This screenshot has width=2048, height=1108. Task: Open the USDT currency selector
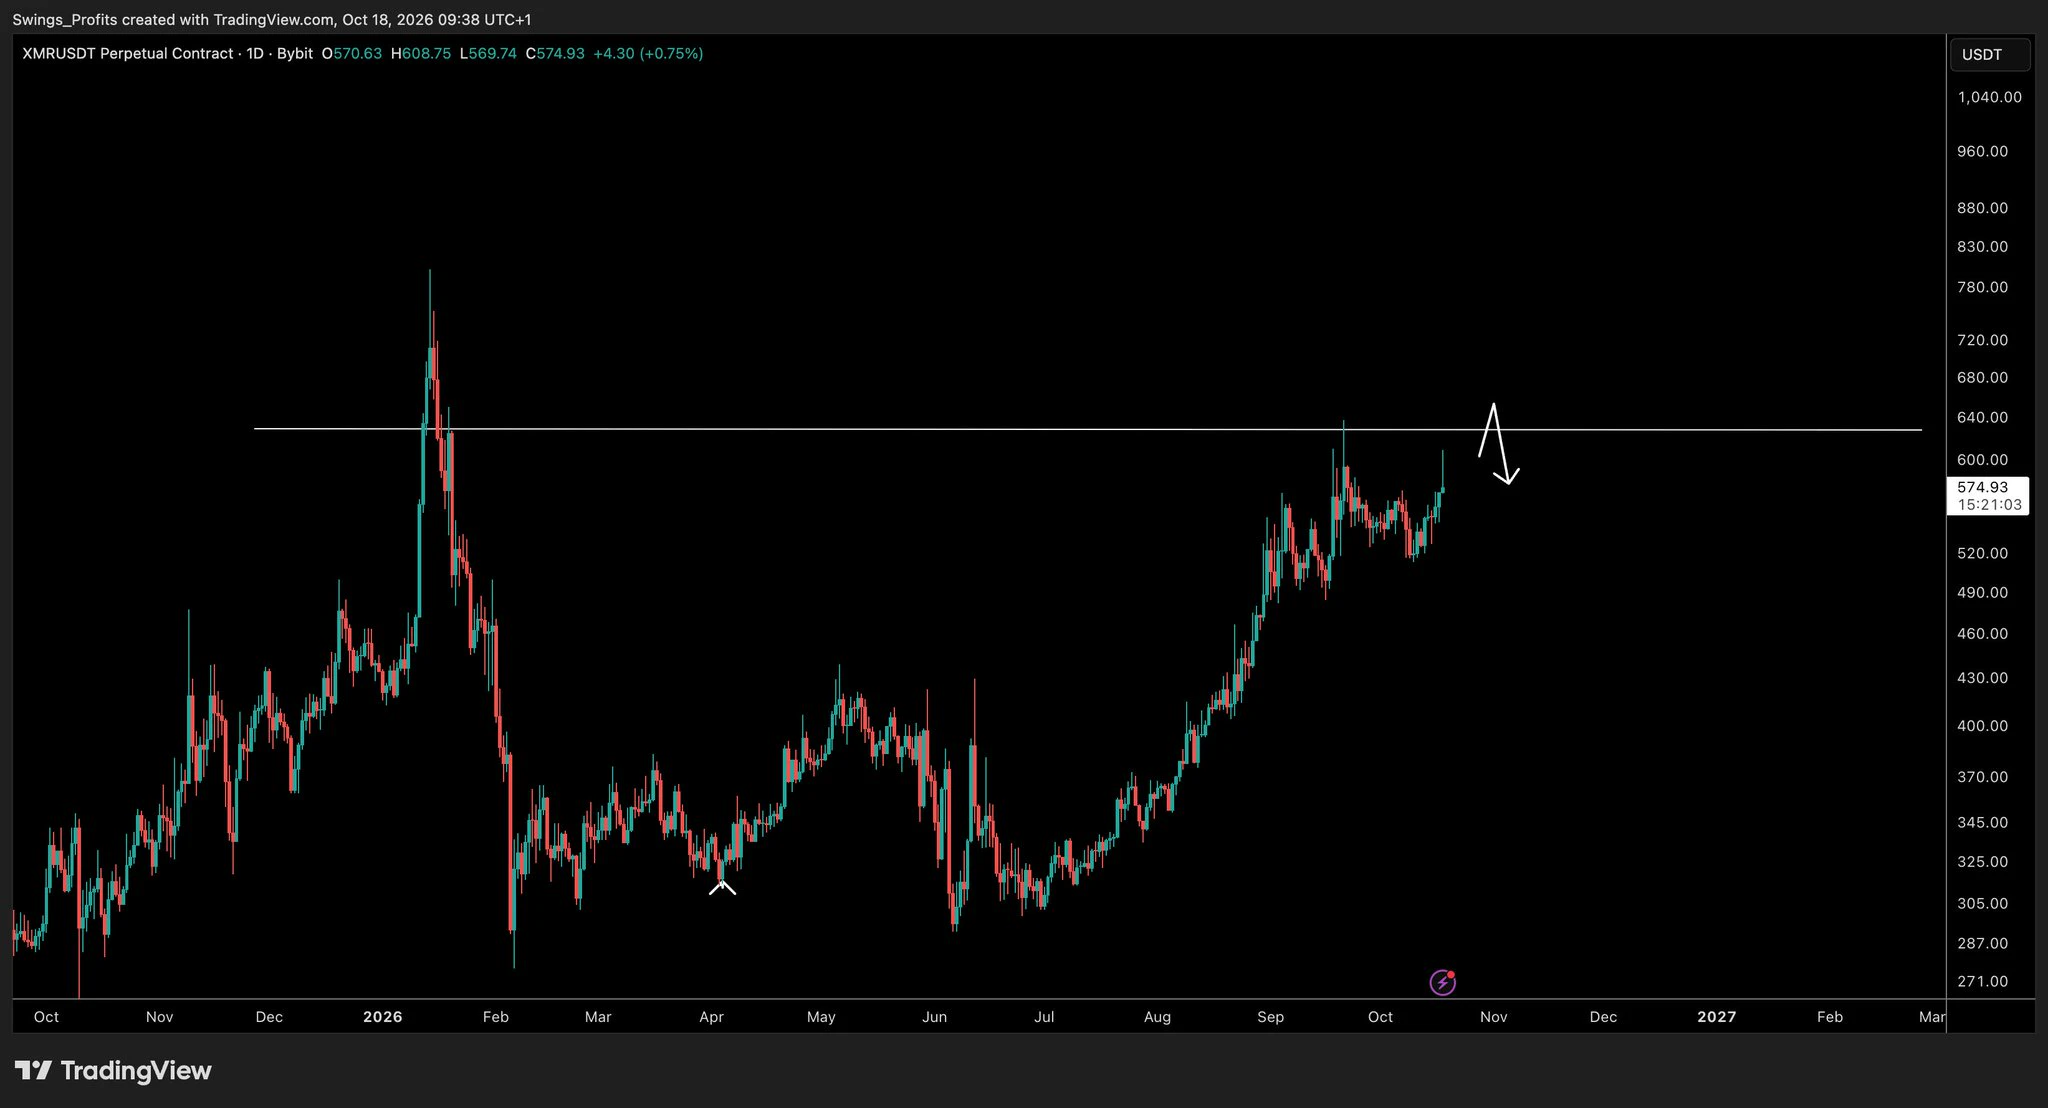pos(1990,54)
